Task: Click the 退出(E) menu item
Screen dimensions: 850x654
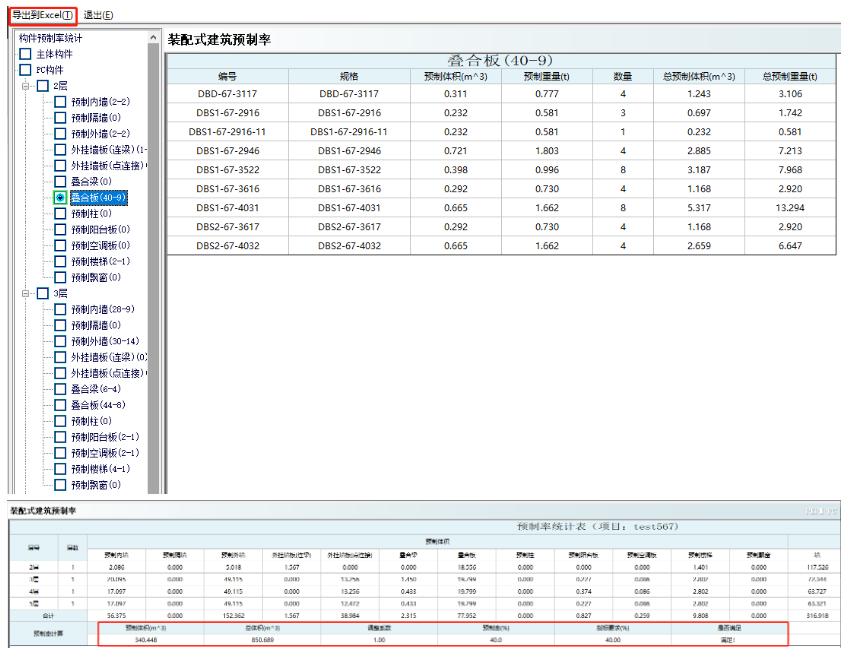Action: (x=98, y=15)
